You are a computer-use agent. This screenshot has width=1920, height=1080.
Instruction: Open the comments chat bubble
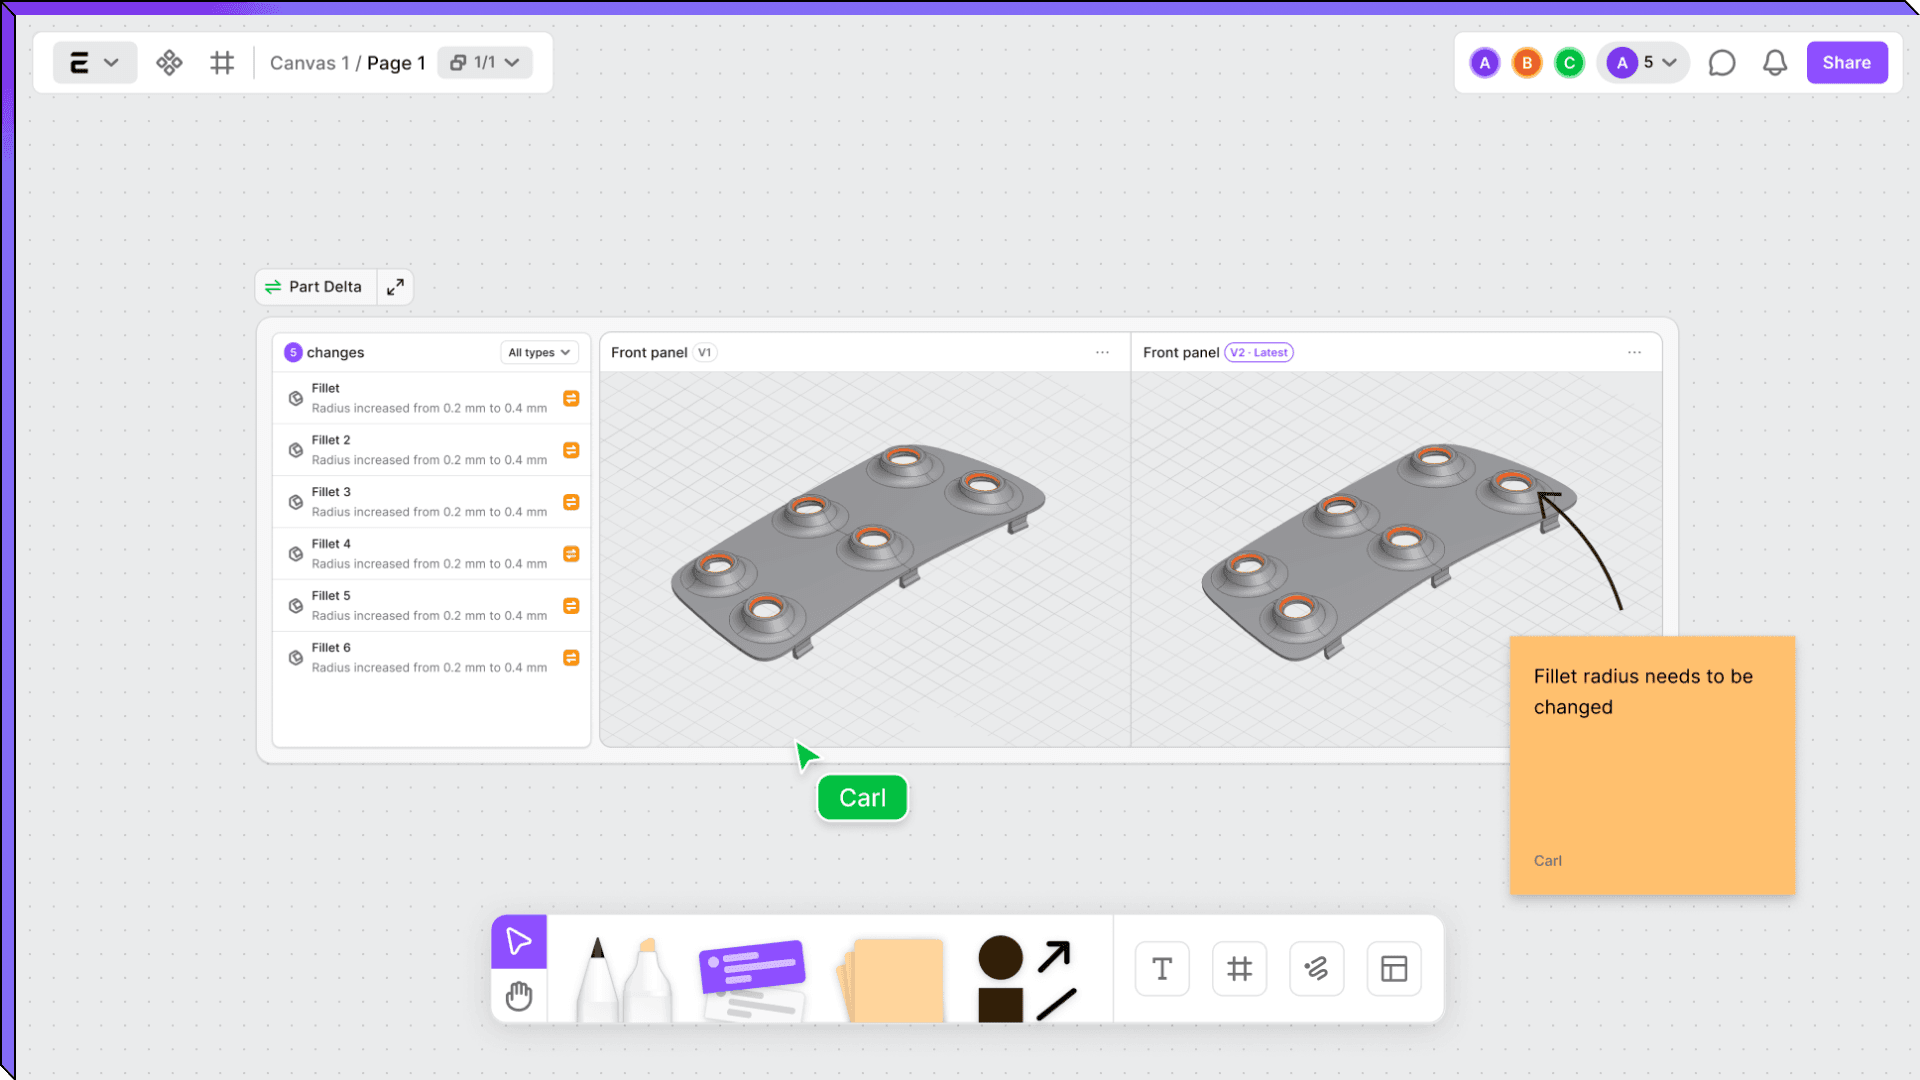click(1721, 63)
